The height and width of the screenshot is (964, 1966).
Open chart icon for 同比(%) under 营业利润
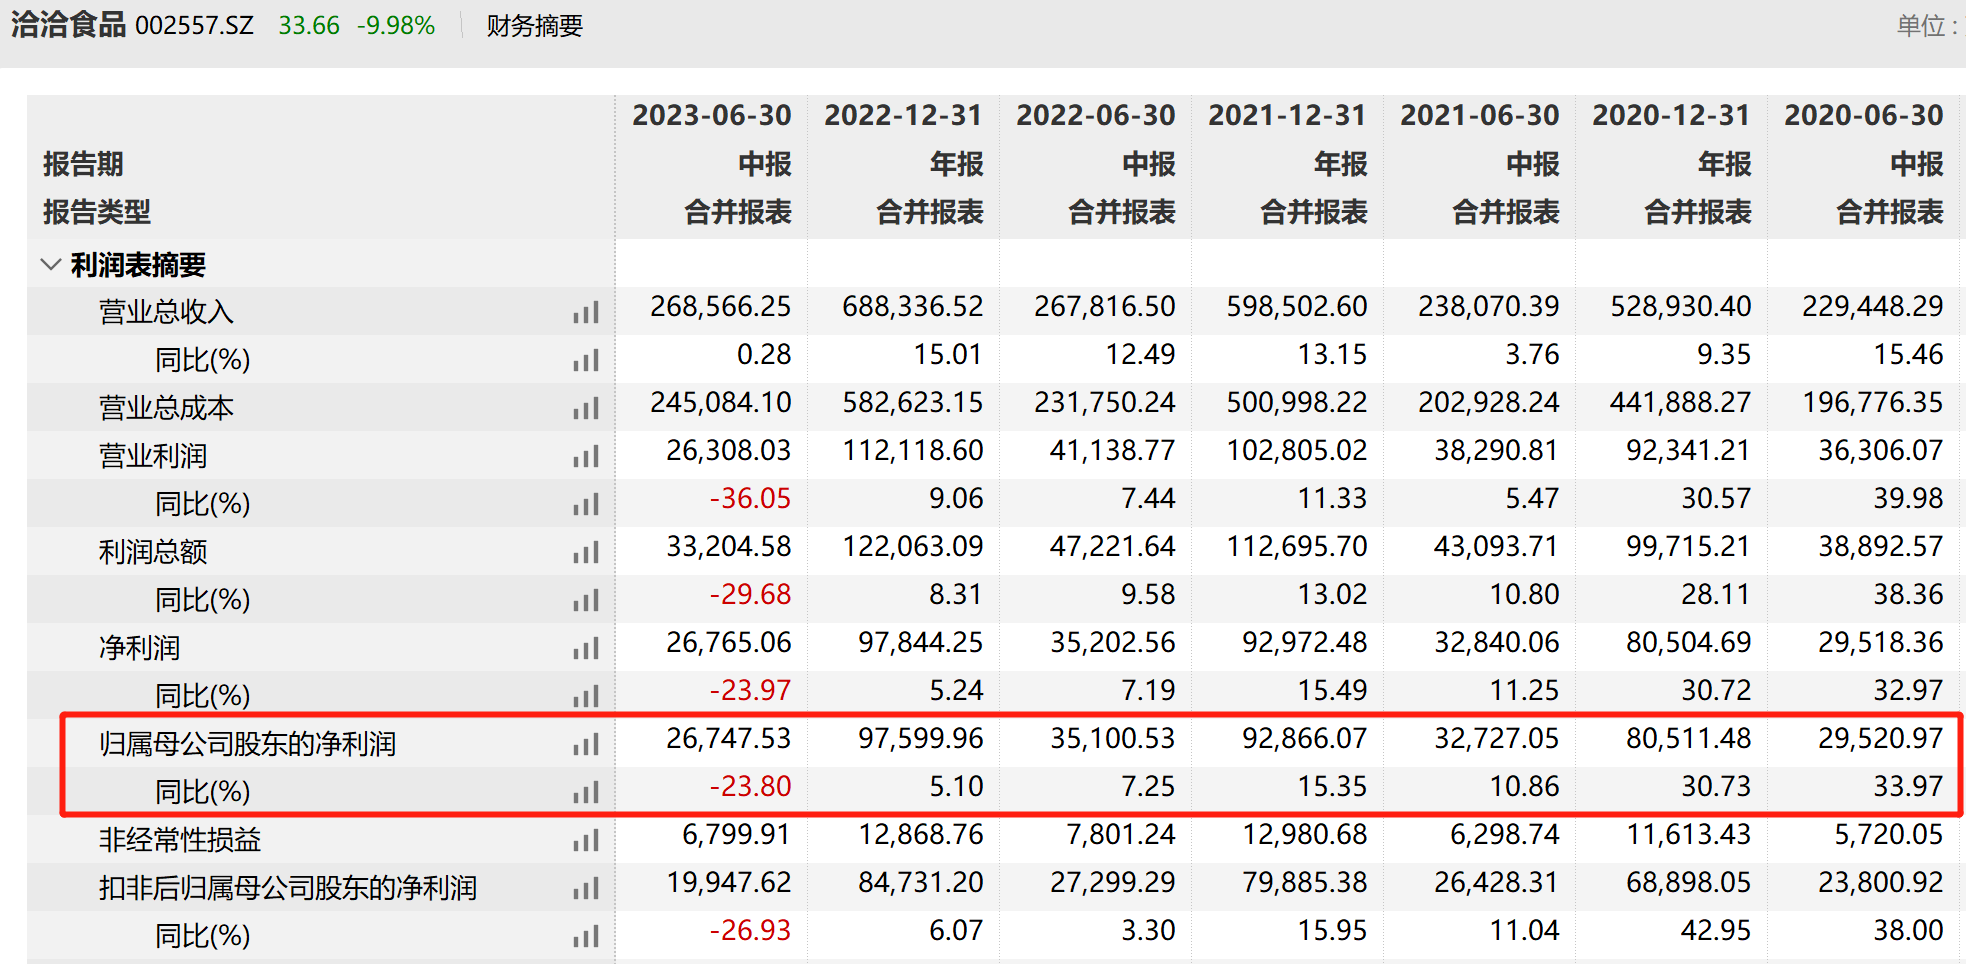(586, 505)
